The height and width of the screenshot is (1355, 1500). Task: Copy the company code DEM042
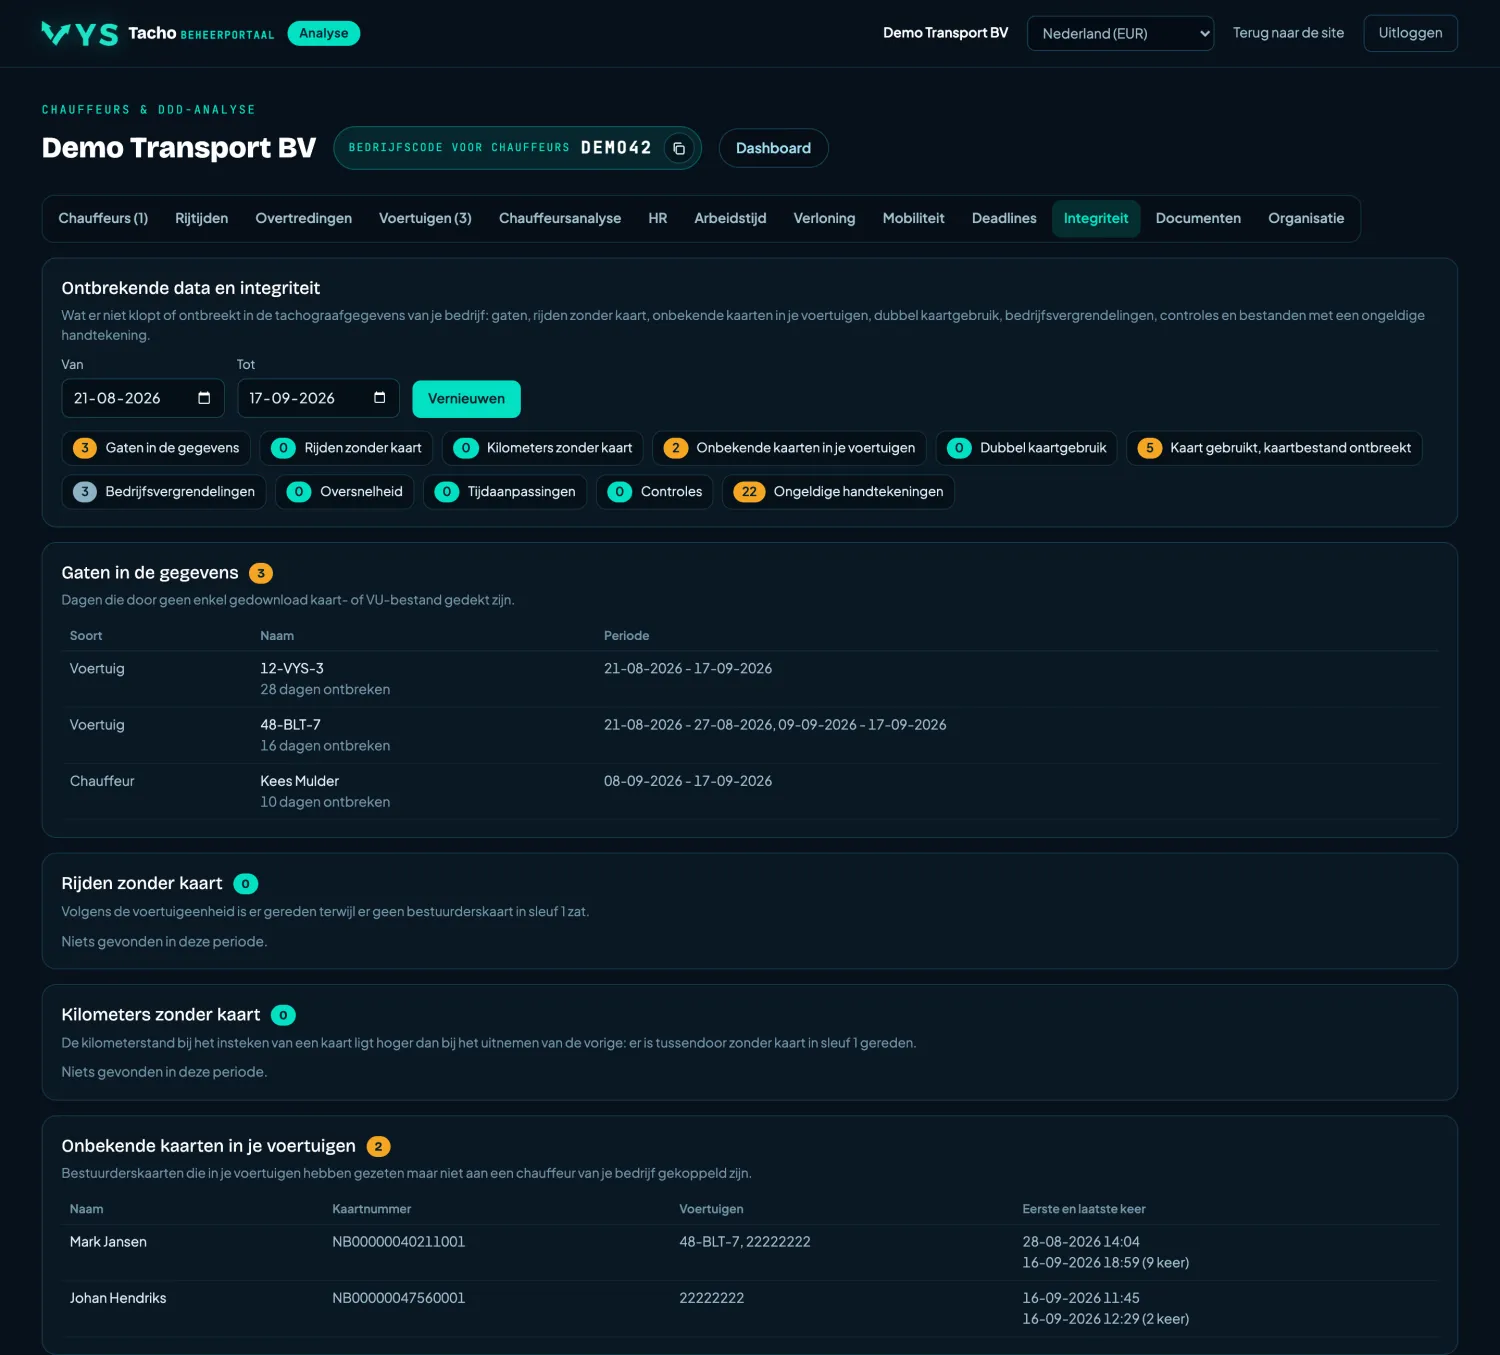tap(679, 148)
